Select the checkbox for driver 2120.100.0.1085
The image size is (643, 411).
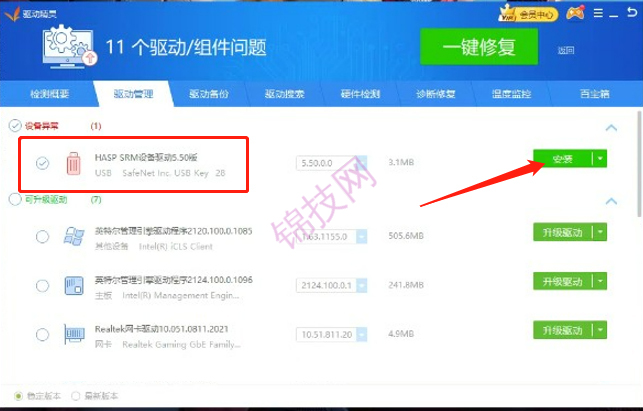[x=42, y=237]
